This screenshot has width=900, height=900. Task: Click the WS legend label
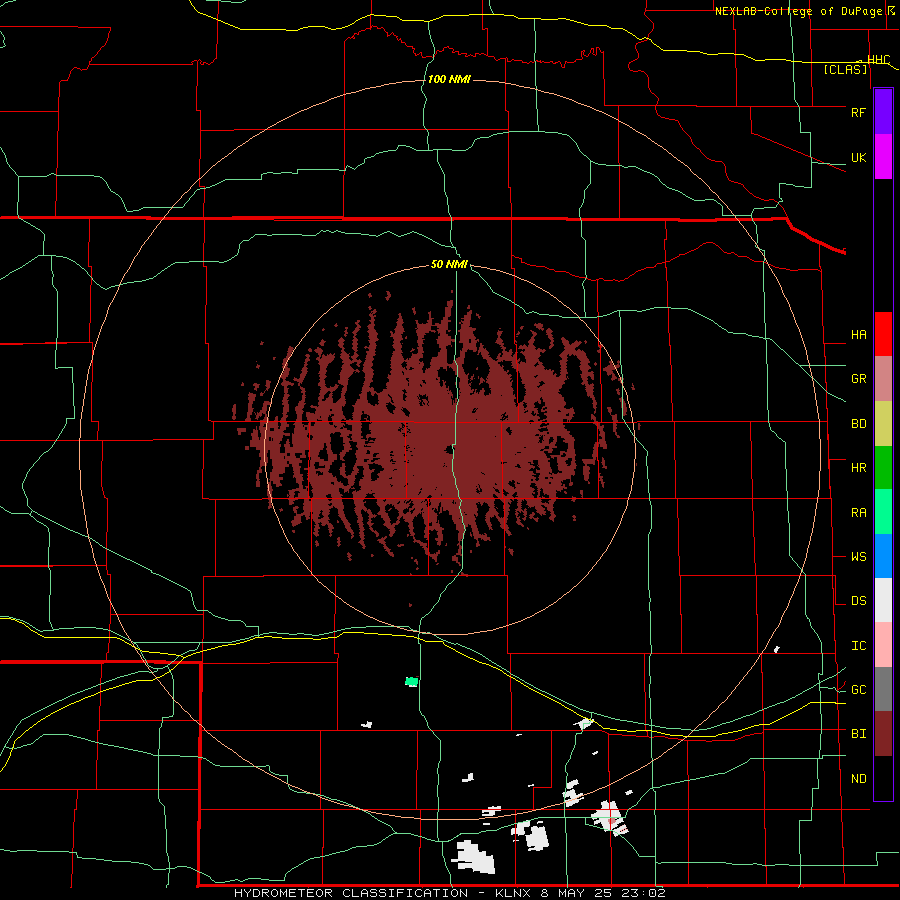858,557
